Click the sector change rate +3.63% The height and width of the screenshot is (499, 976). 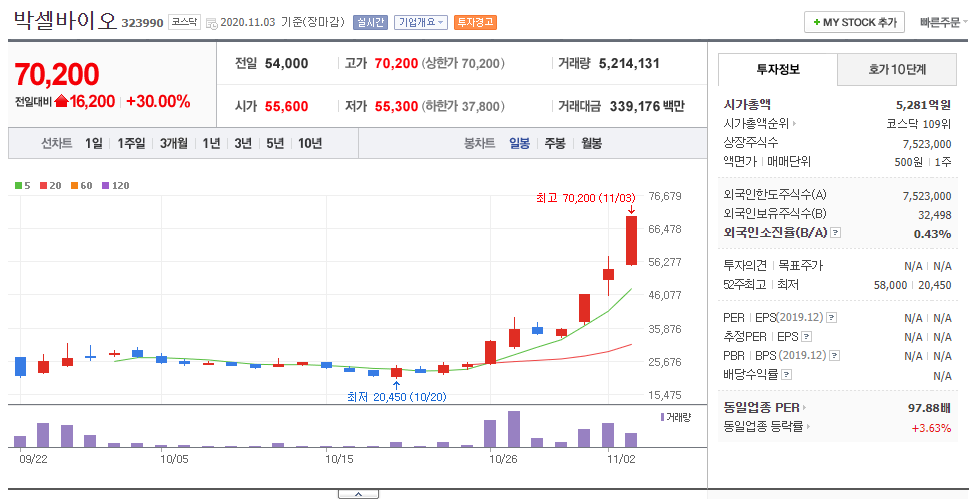[931, 427]
